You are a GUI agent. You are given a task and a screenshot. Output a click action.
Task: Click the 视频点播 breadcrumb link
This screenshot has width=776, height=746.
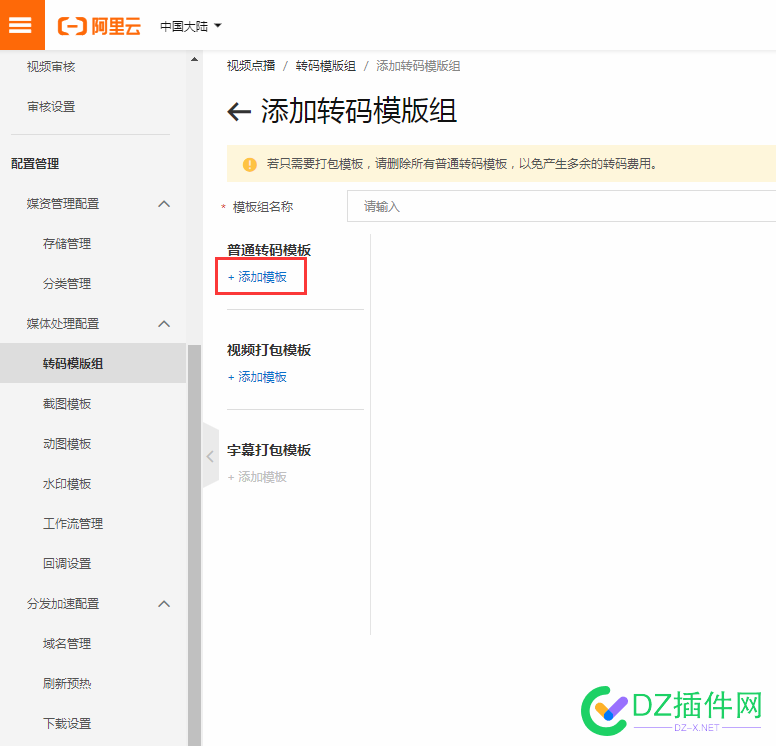(251, 66)
